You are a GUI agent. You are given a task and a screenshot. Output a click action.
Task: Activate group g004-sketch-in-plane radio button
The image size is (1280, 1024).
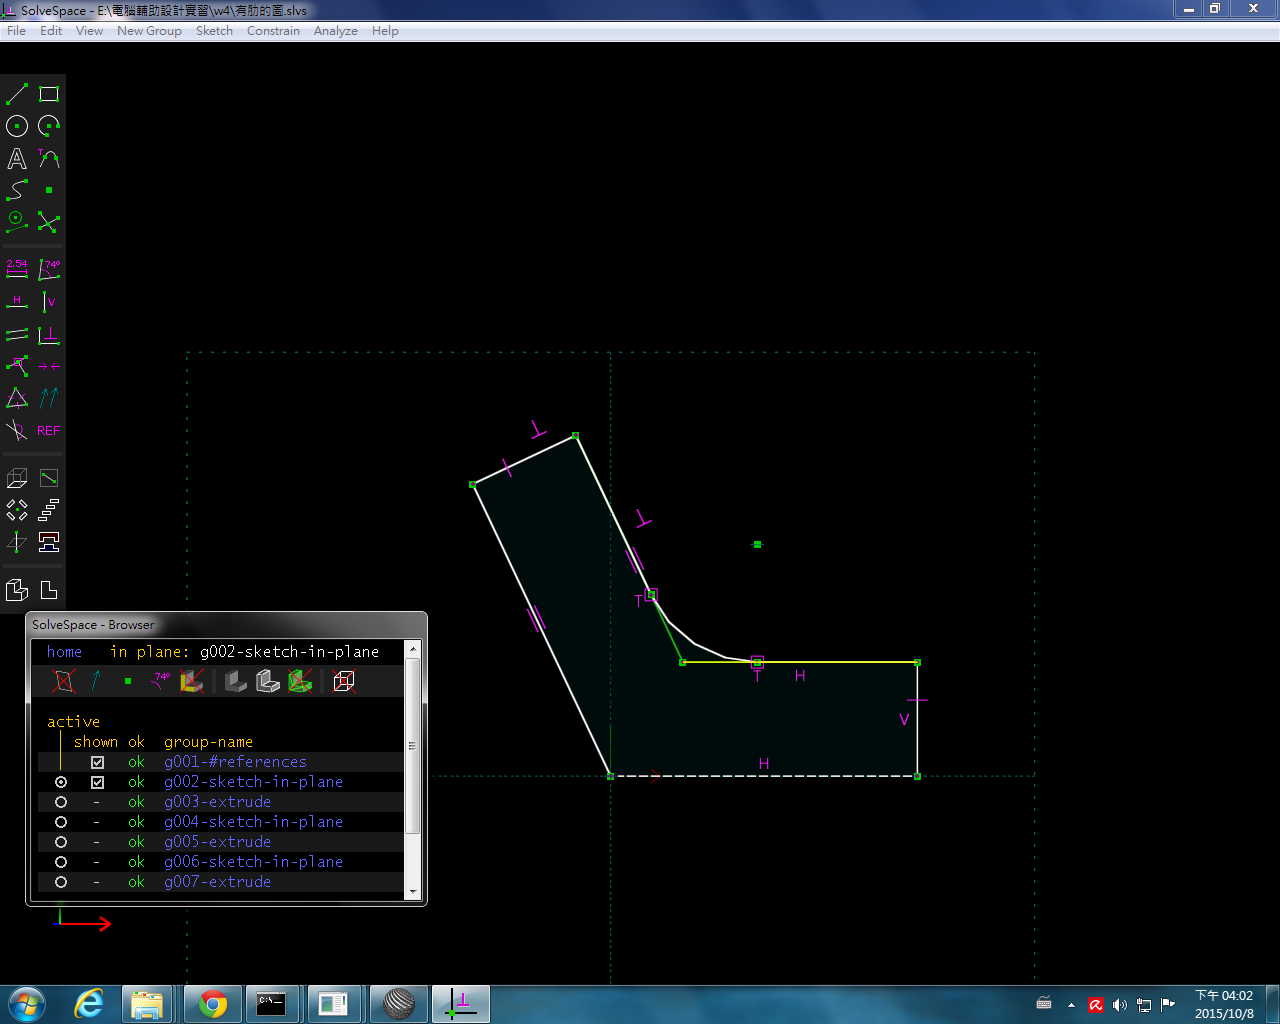(x=61, y=822)
